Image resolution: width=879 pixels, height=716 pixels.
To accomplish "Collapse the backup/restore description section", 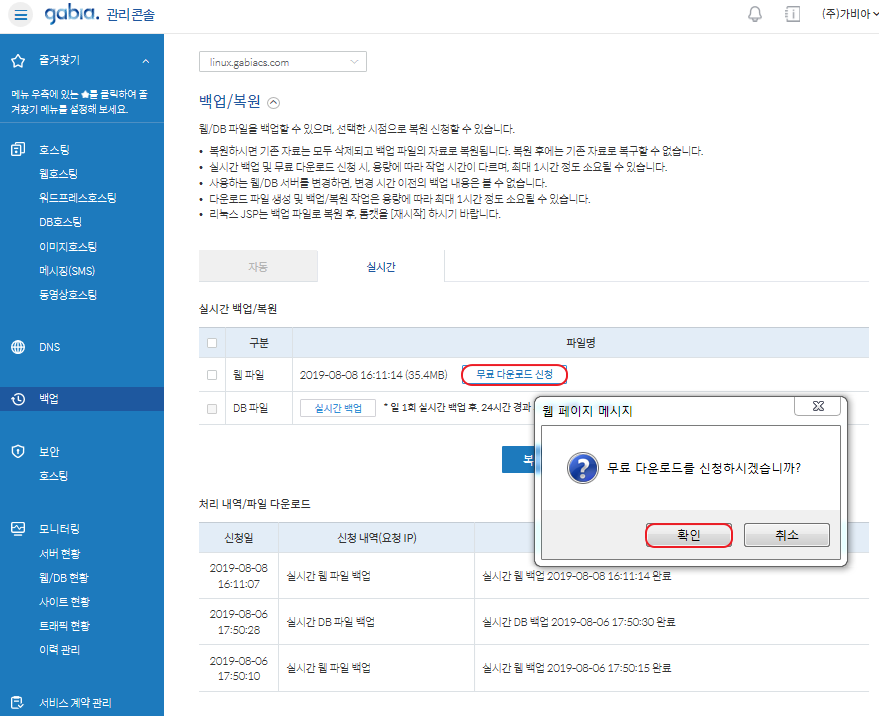I will pyautogui.click(x=275, y=102).
